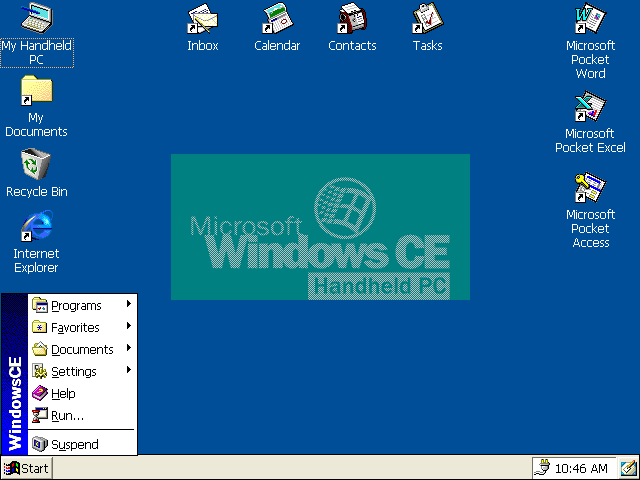The height and width of the screenshot is (480, 640).
Task: Click the "Contacts" label text
Action: click(x=352, y=45)
